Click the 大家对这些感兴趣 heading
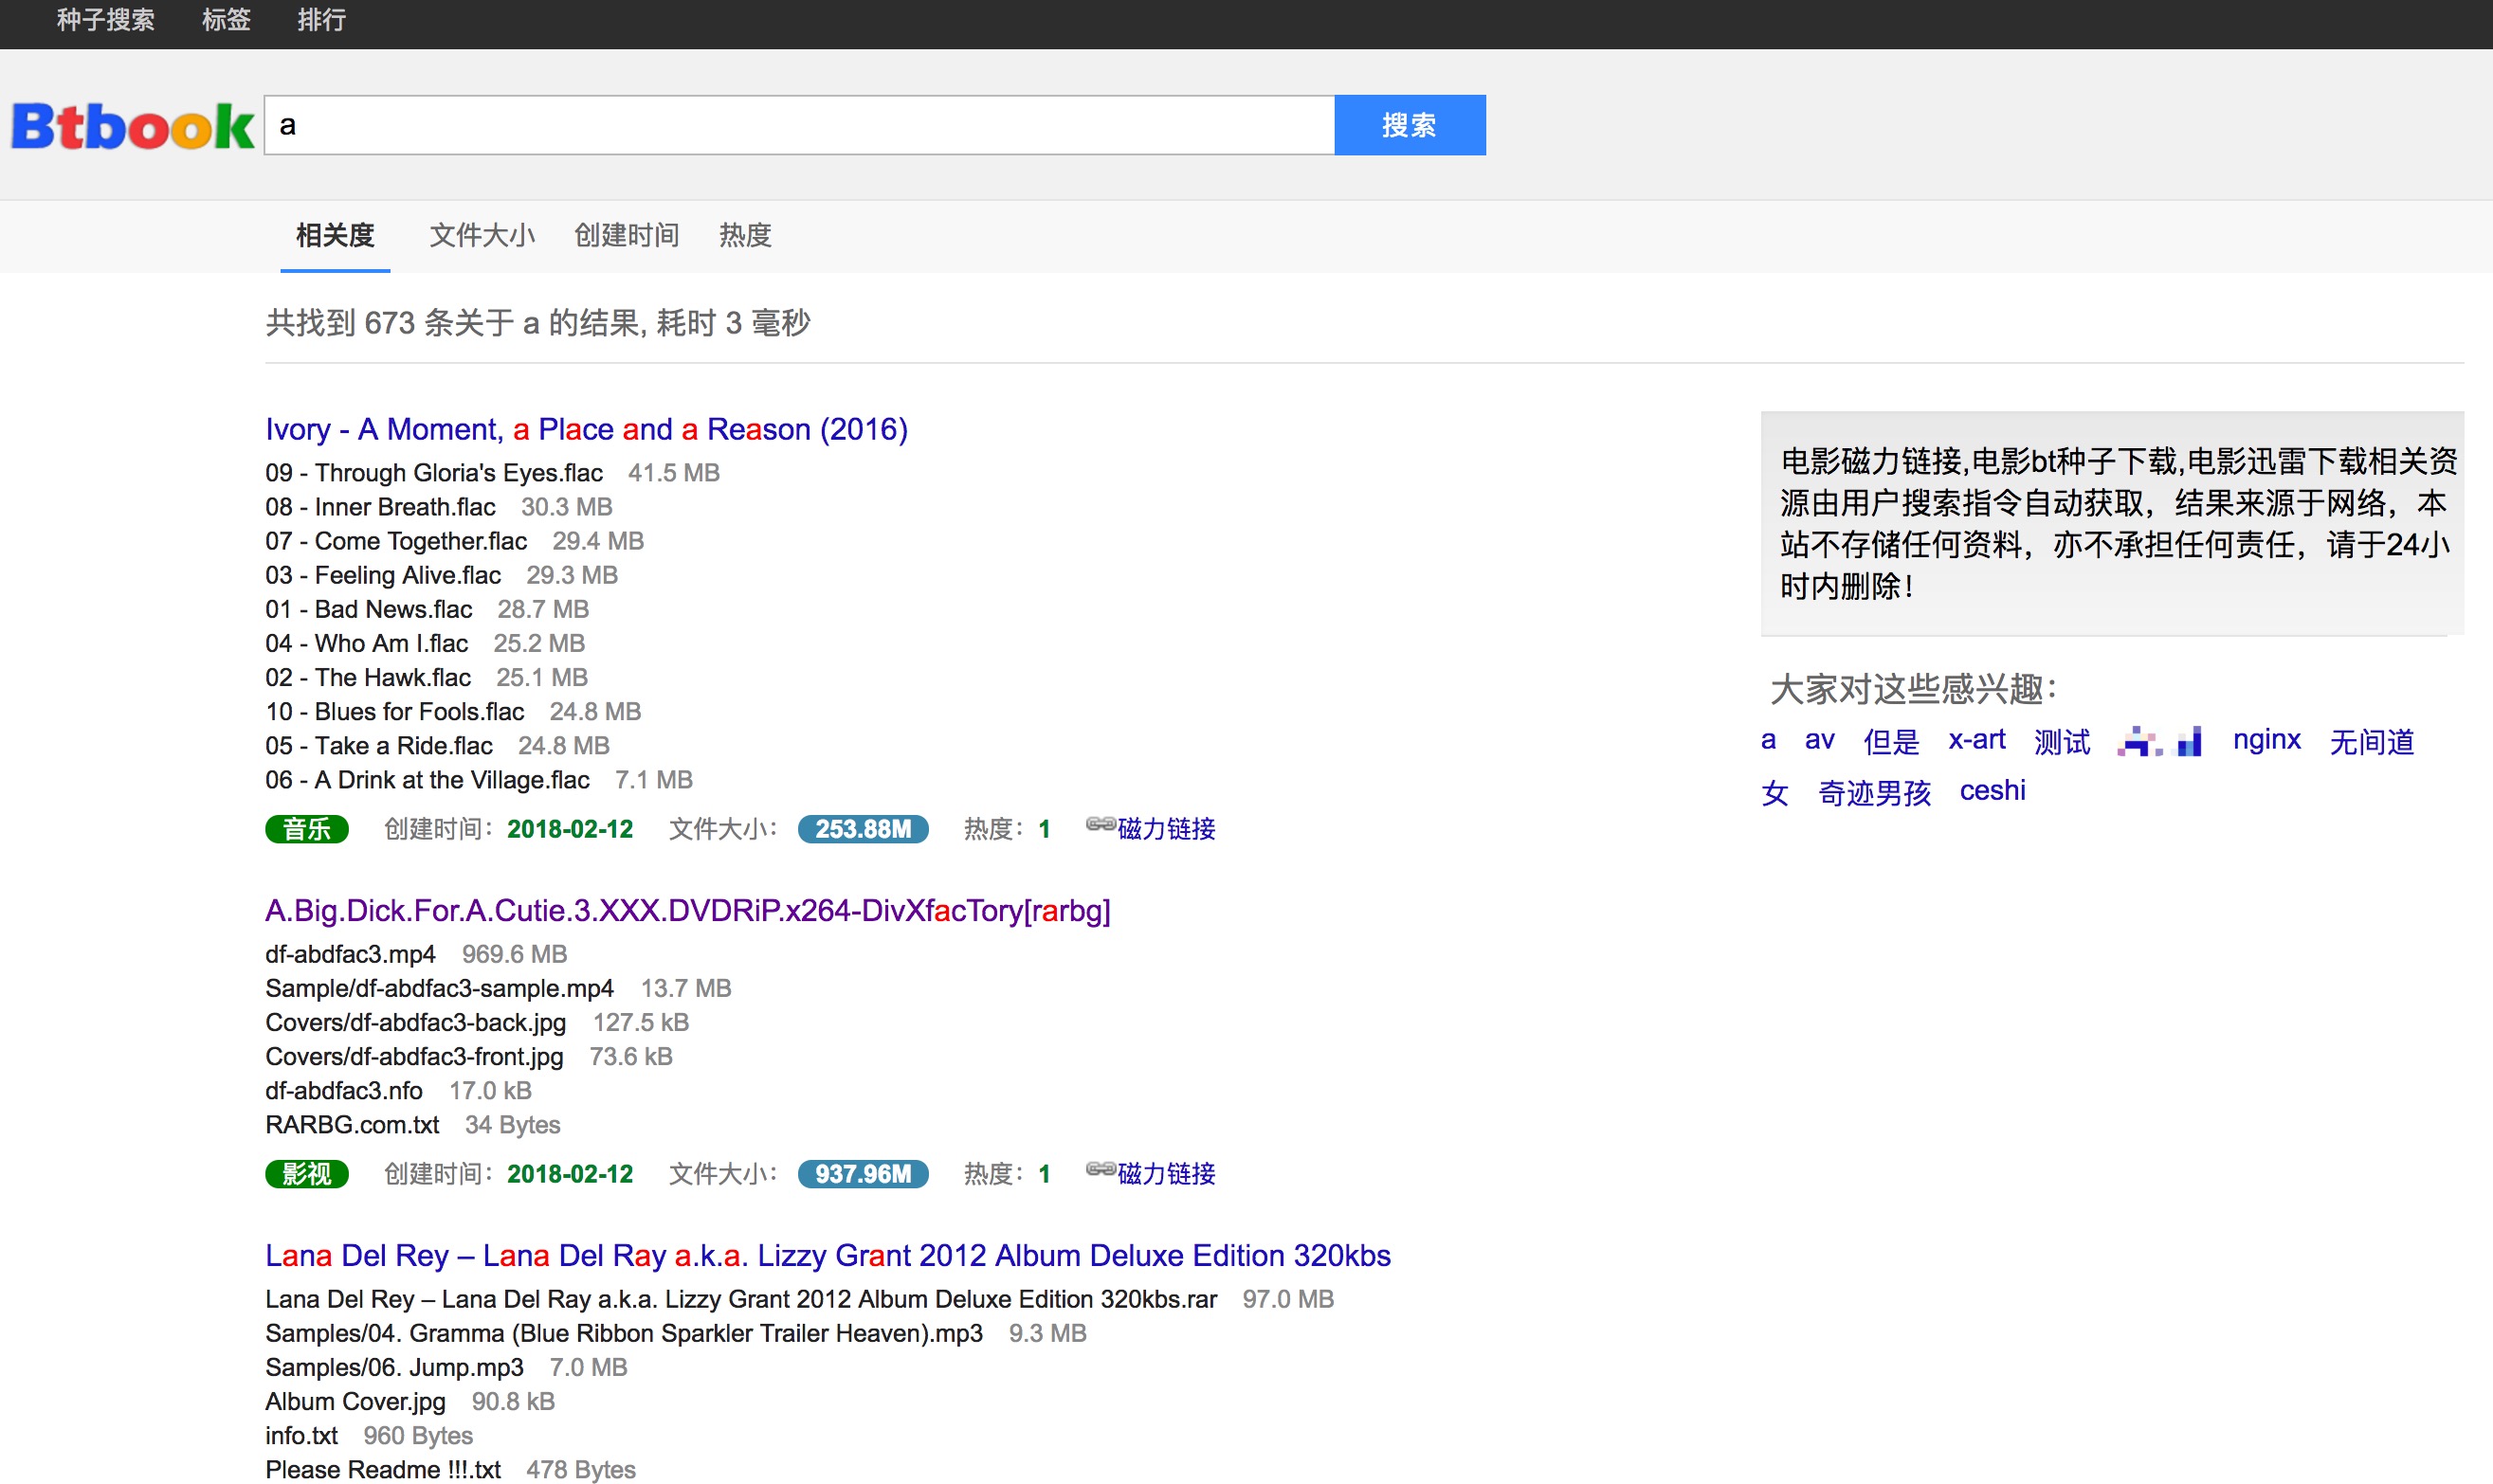 tap(1914, 689)
